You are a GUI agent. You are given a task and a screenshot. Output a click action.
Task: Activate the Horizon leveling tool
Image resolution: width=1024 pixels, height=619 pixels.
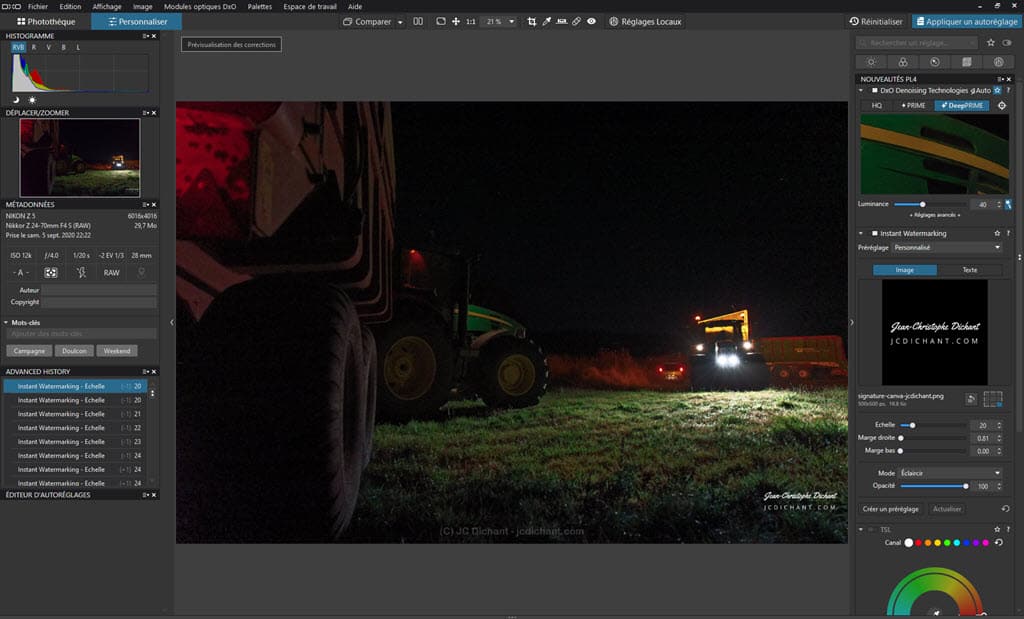click(x=562, y=22)
